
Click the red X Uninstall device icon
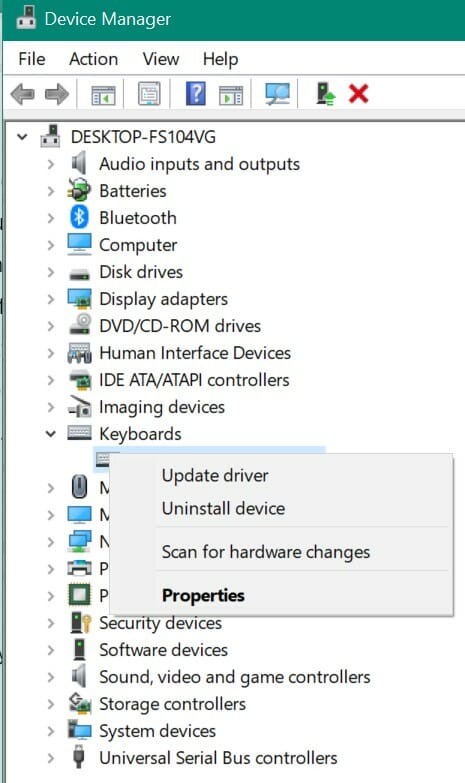pyautogui.click(x=358, y=93)
